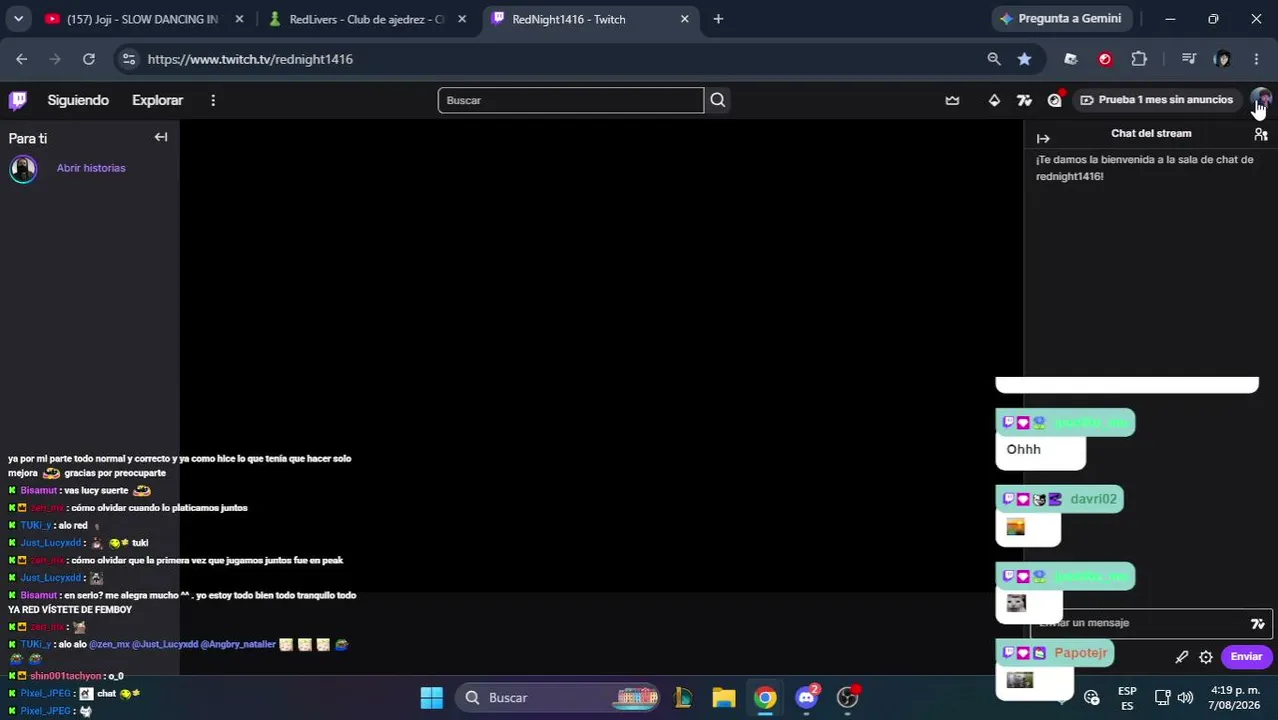Open a new browser tab
The width and height of the screenshot is (1278, 720).
point(718,19)
